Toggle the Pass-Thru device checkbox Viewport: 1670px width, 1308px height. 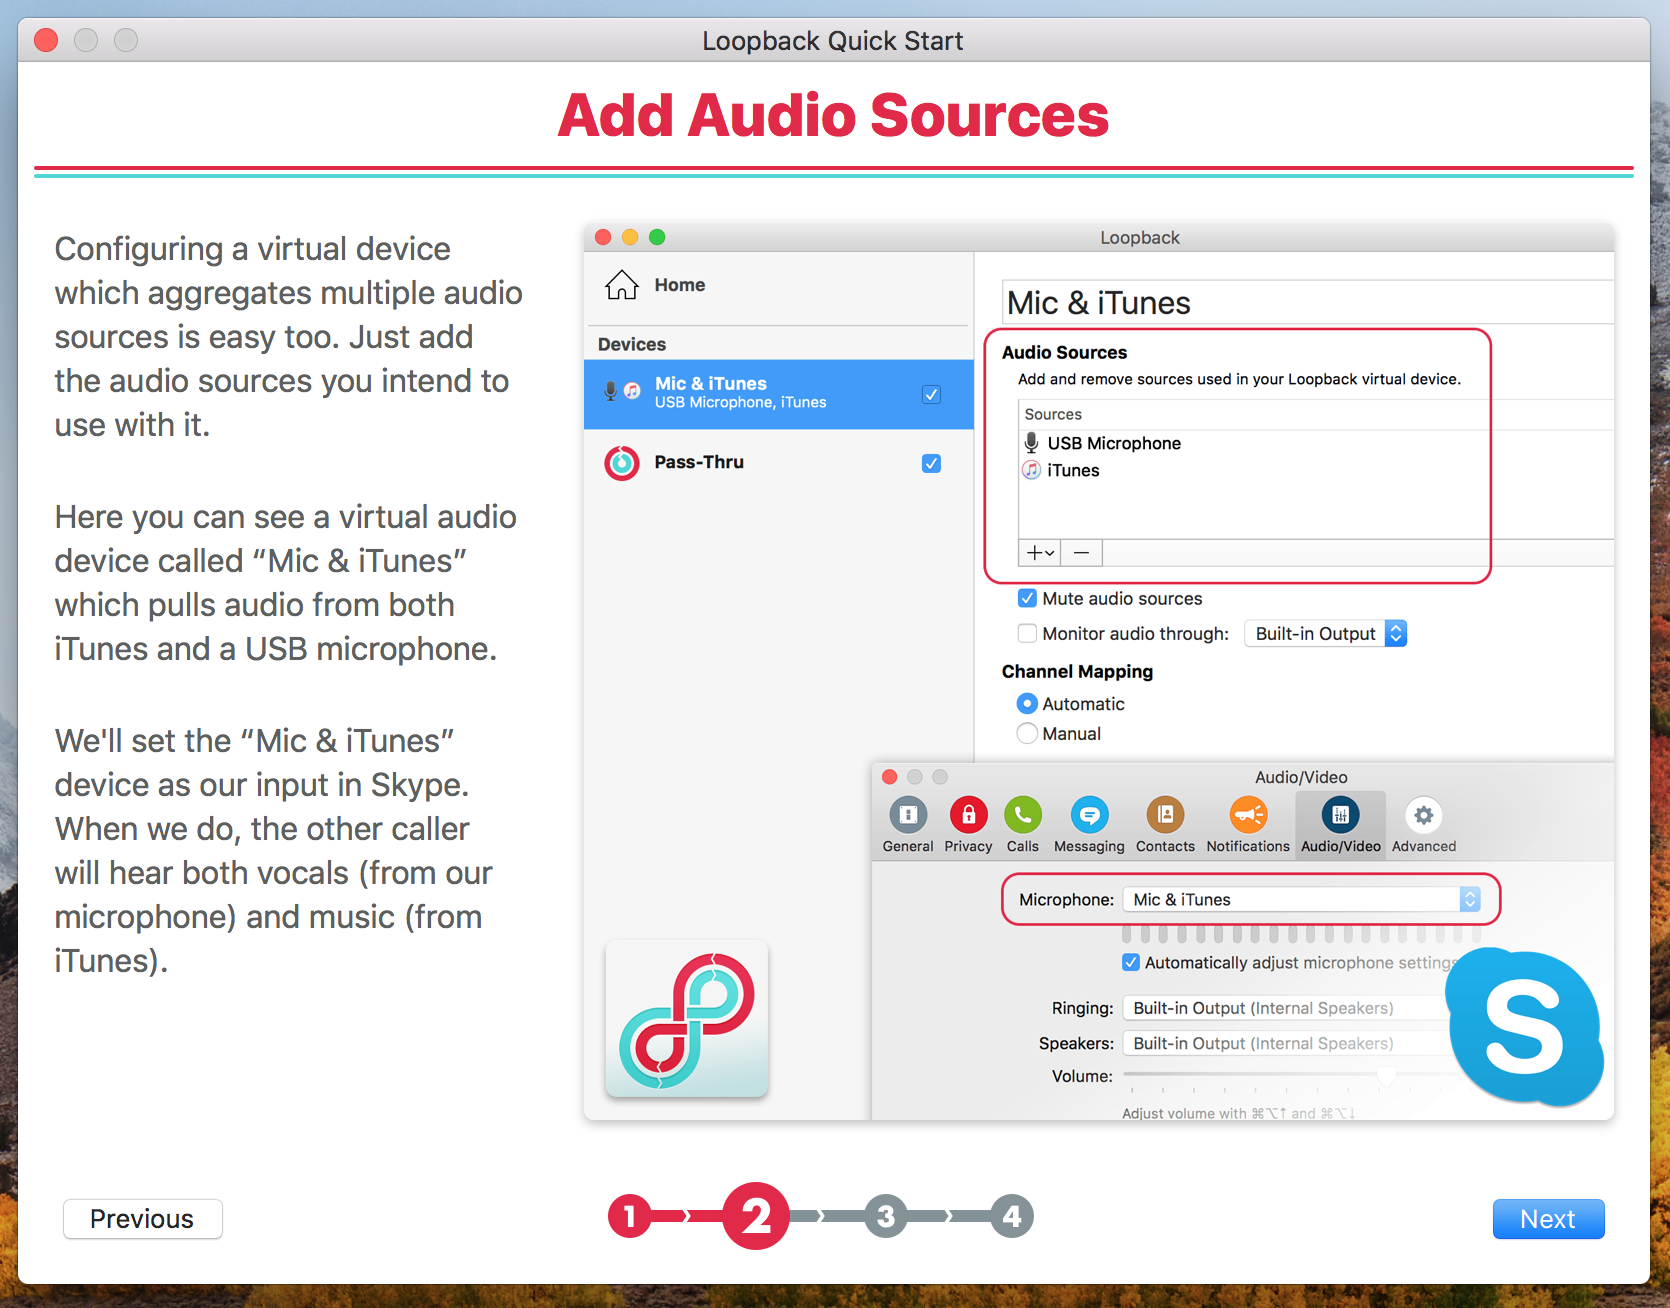pos(931,463)
